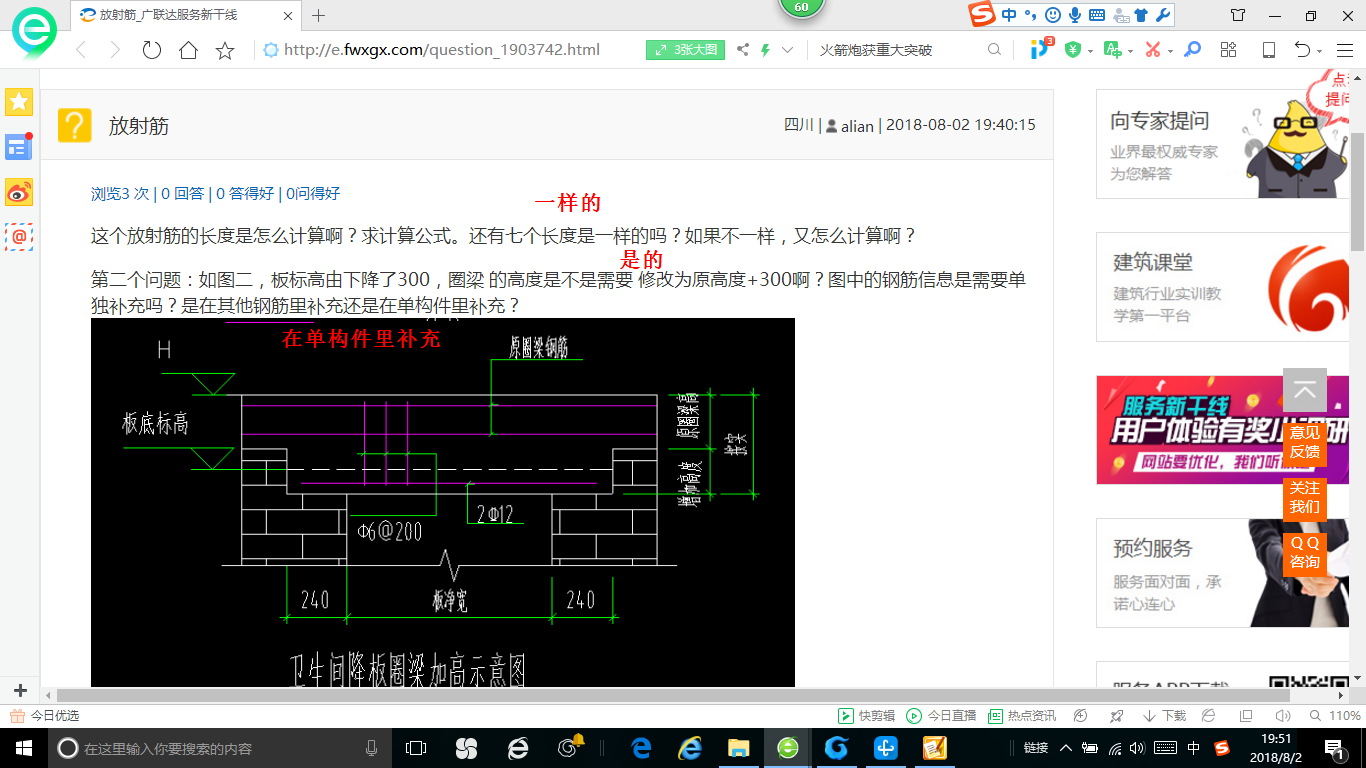
Task: Open the 向专家提问 panel
Action: (x=1223, y=144)
